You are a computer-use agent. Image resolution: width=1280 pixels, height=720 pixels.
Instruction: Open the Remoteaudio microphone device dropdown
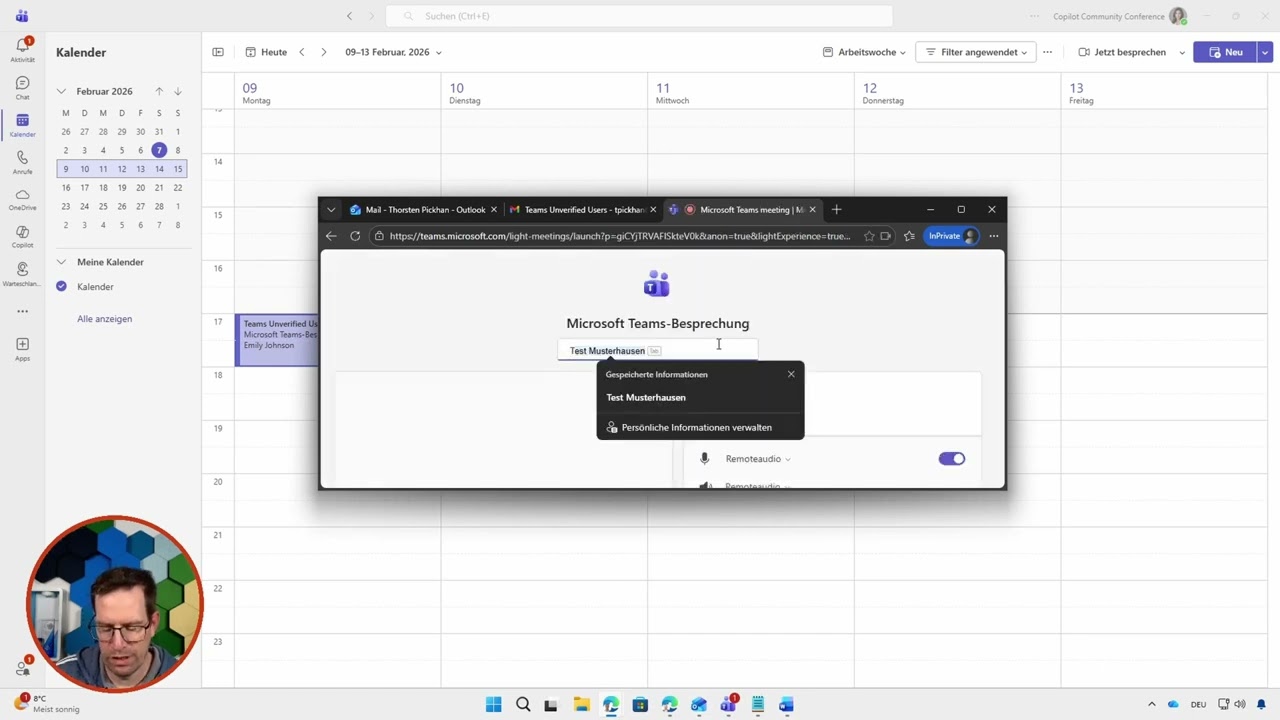[758, 459]
